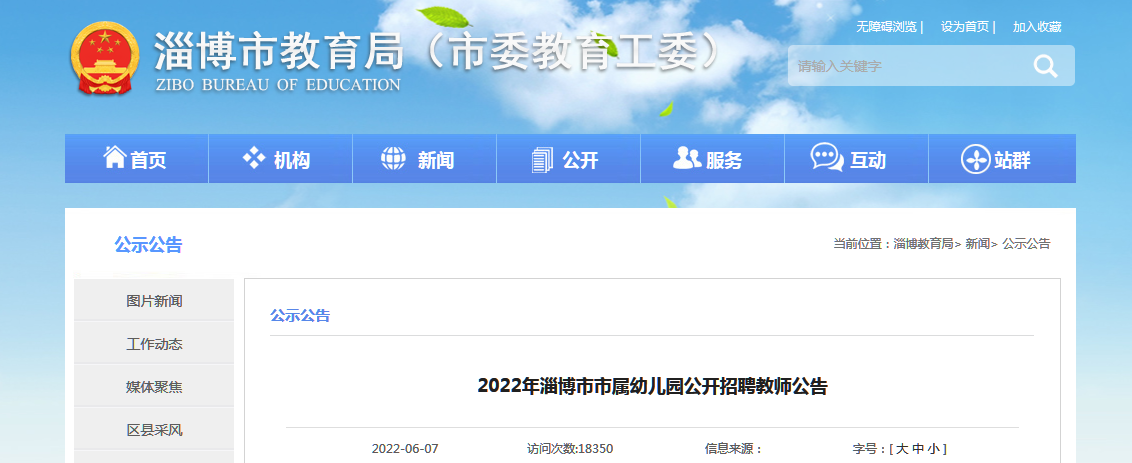
Task: Click the 设为首页 link
Action: point(965,27)
